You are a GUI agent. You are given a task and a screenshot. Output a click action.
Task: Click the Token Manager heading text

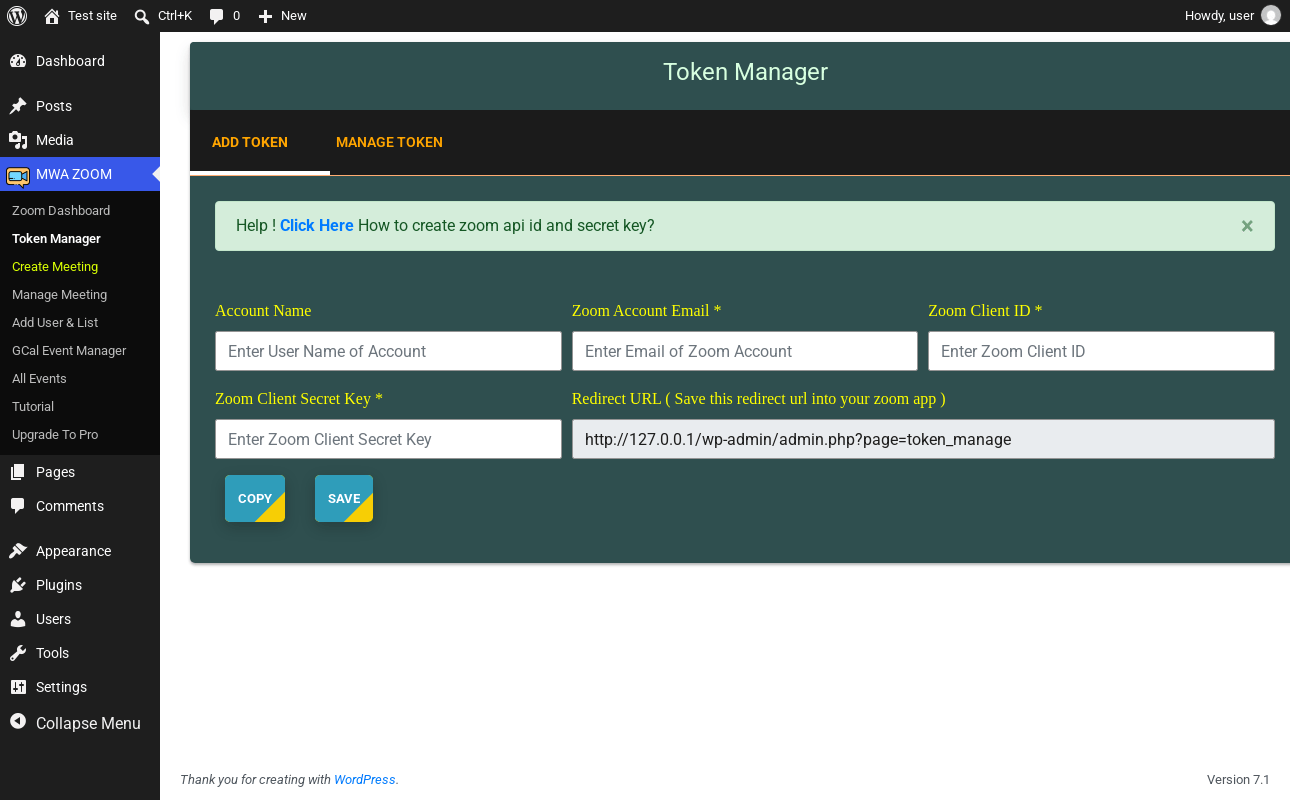click(x=745, y=72)
